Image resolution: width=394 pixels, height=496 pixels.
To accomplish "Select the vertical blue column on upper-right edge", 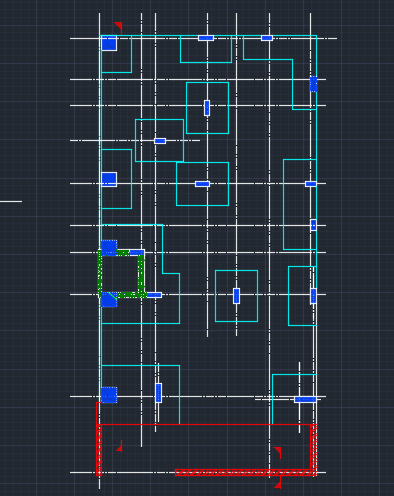I will (x=313, y=84).
